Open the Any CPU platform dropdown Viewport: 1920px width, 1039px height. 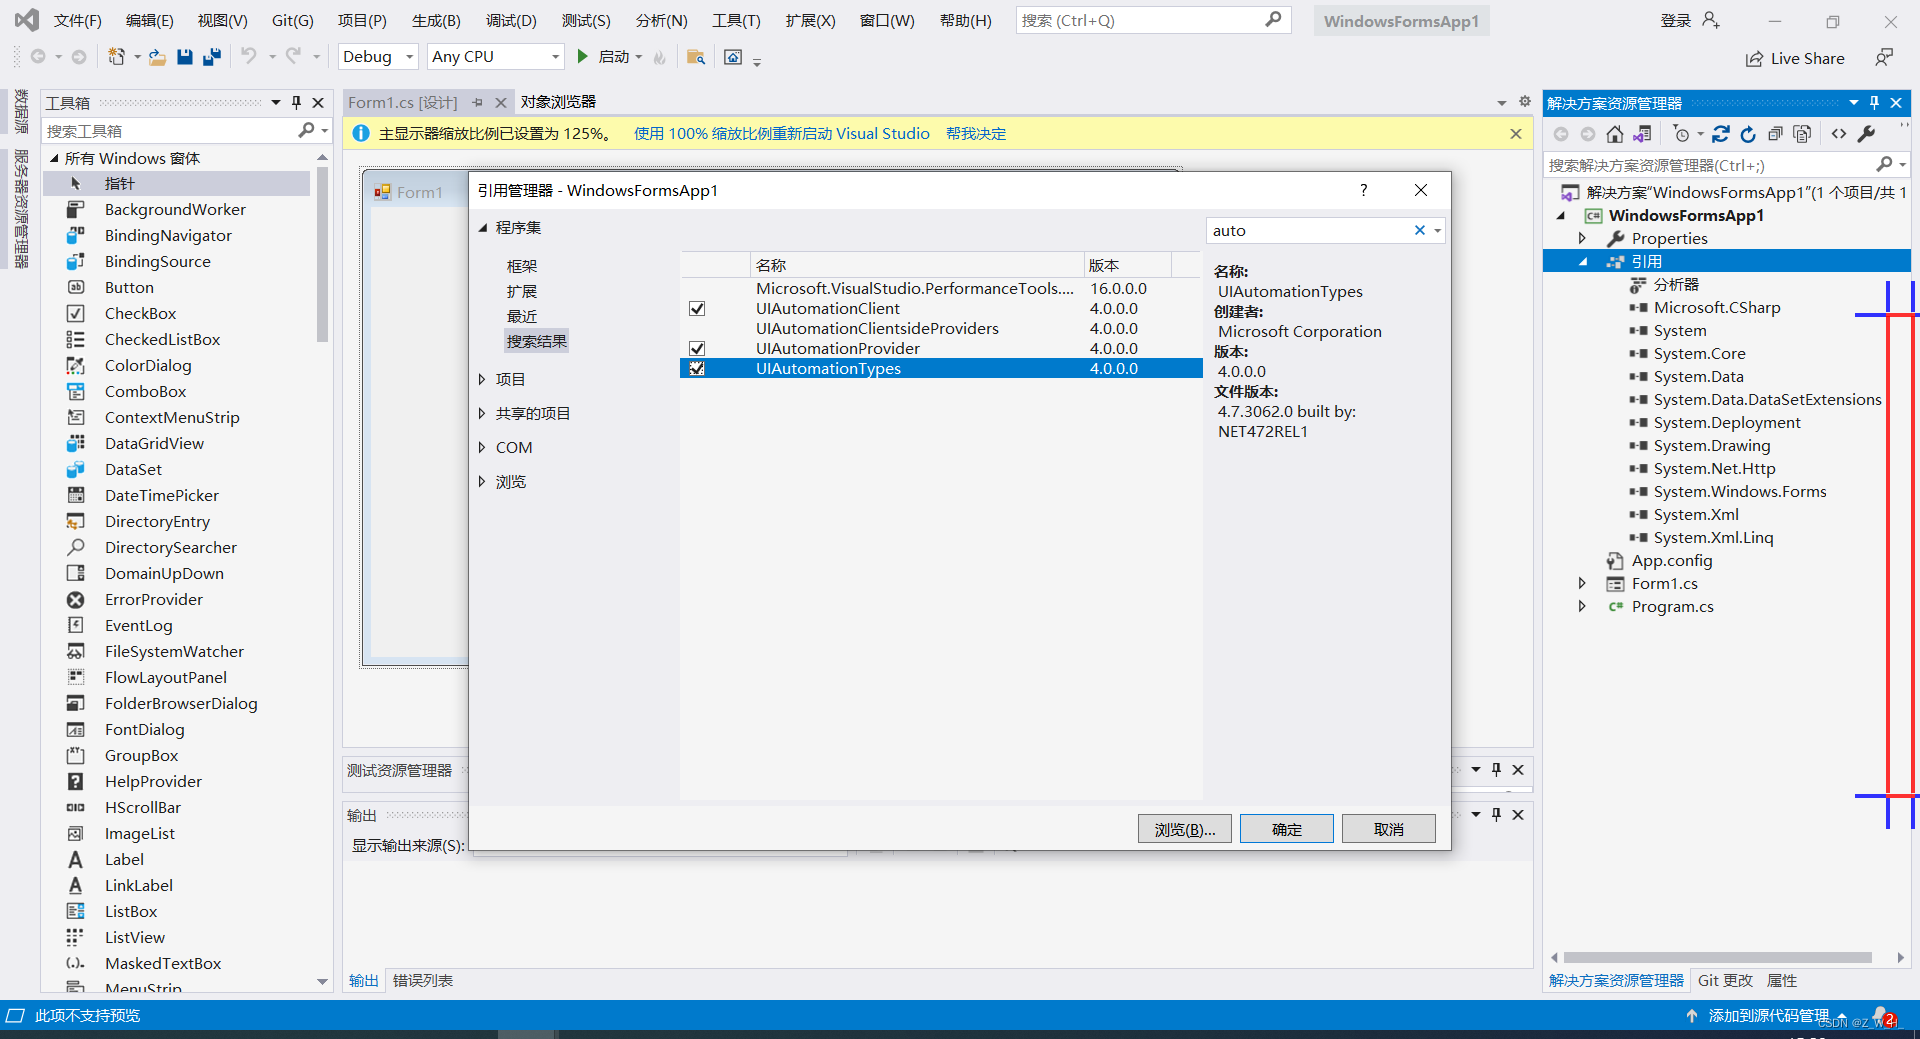point(555,57)
